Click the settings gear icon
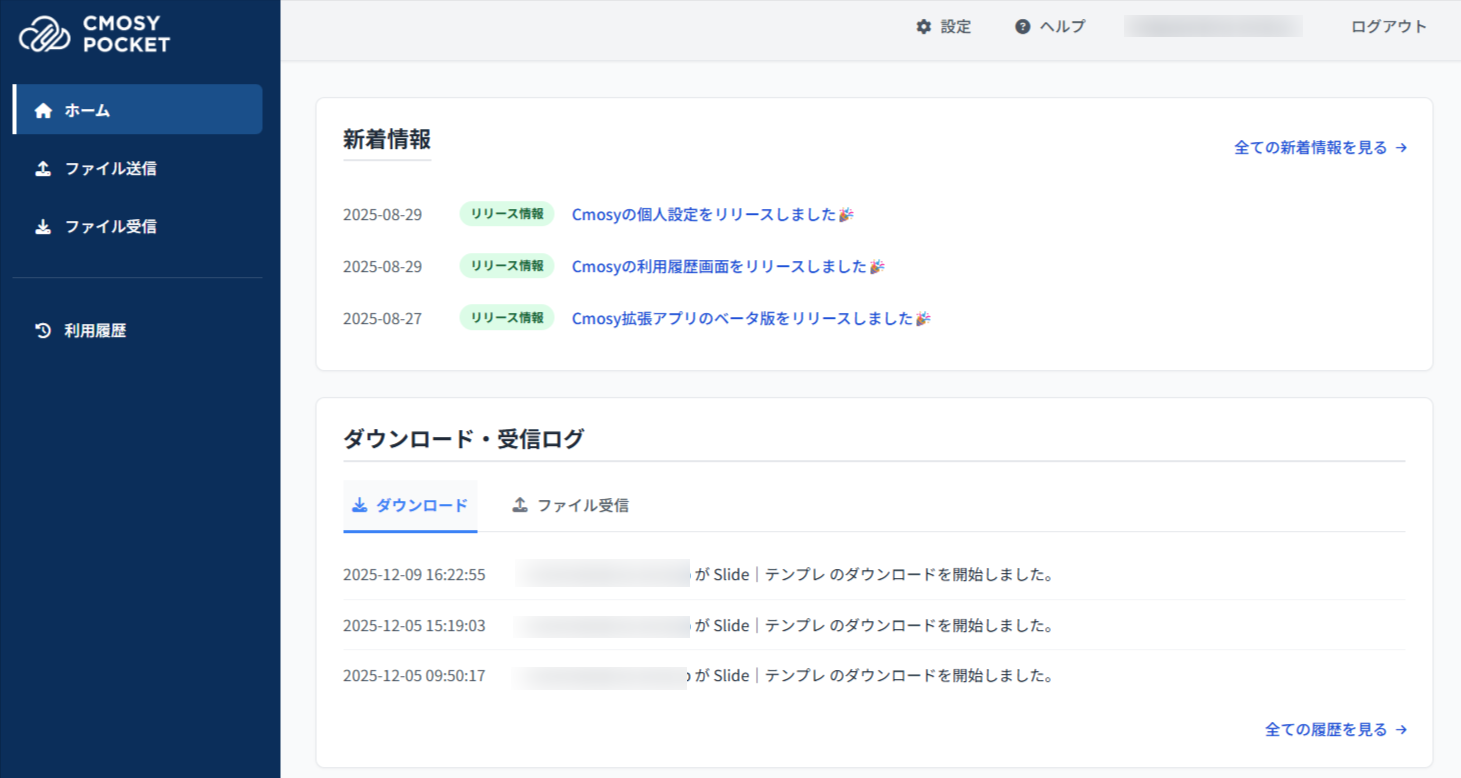The image size is (1461, 778). point(923,27)
